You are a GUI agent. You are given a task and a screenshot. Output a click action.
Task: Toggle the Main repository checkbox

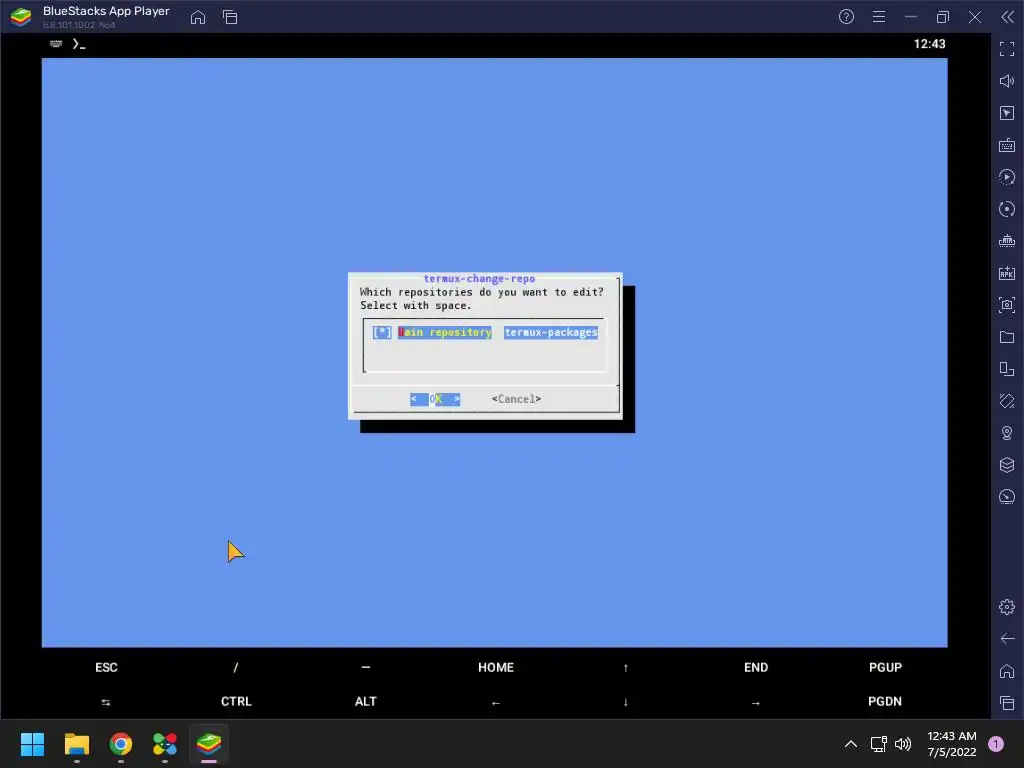coord(382,332)
